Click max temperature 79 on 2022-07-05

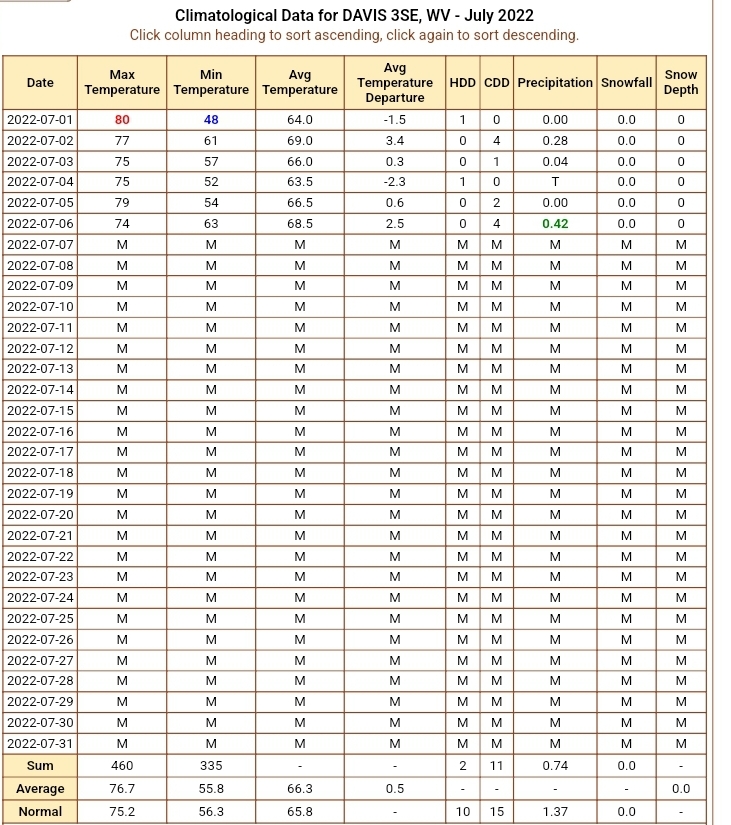click(x=122, y=203)
